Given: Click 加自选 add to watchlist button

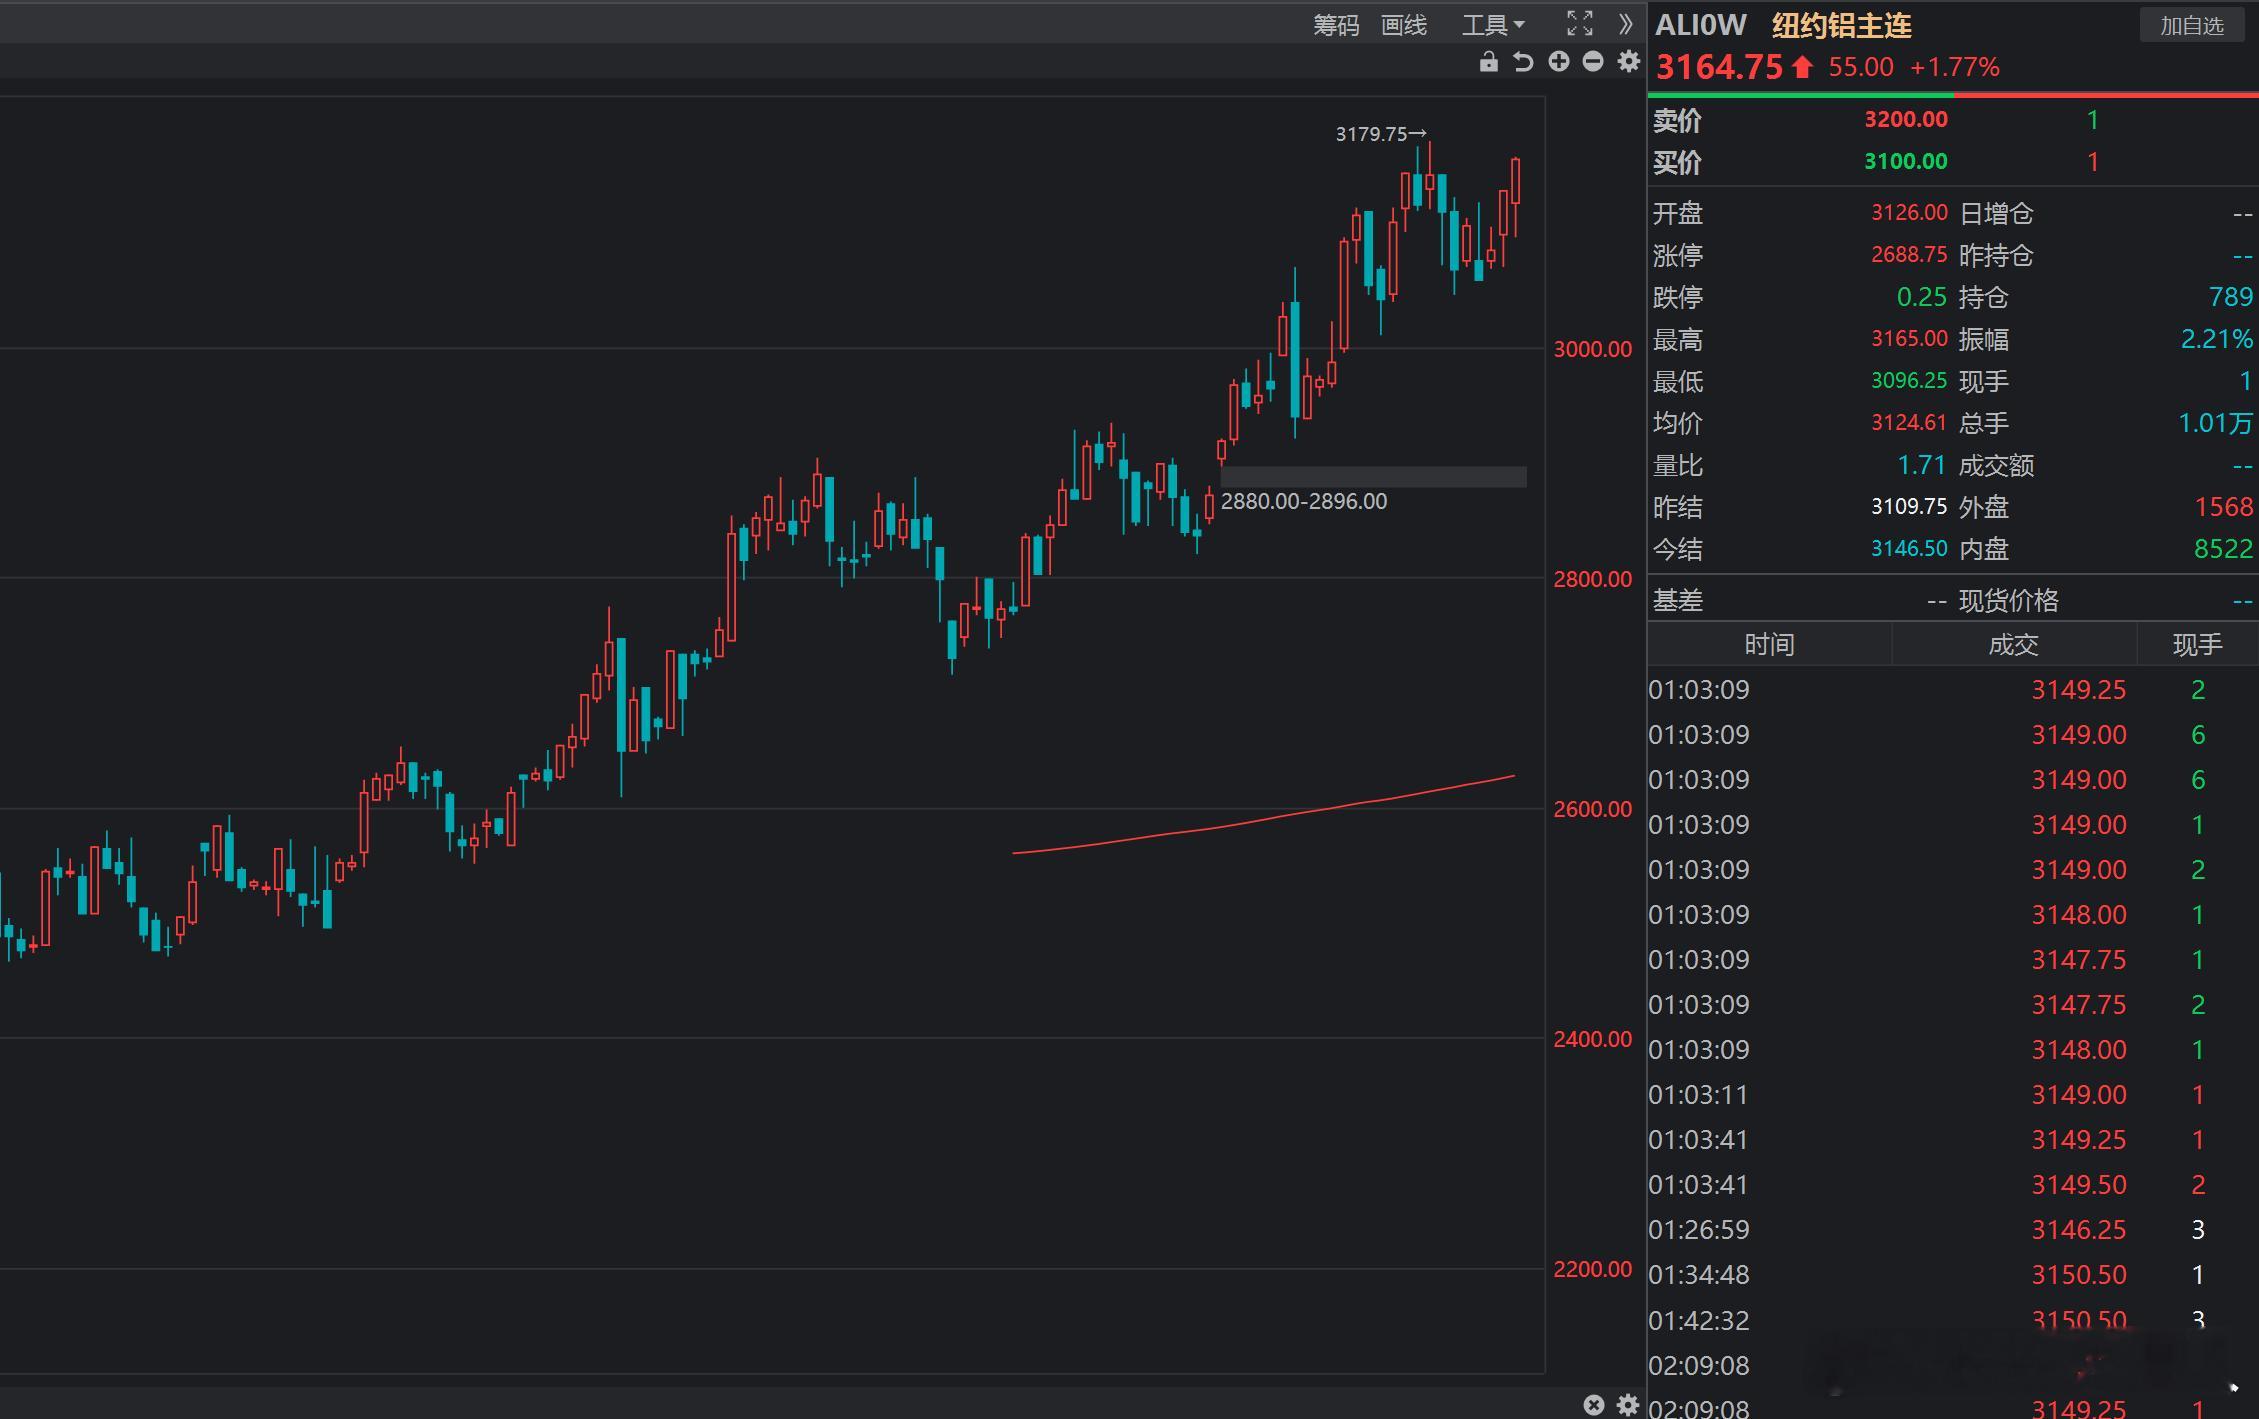Looking at the screenshot, I should [2191, 26].
